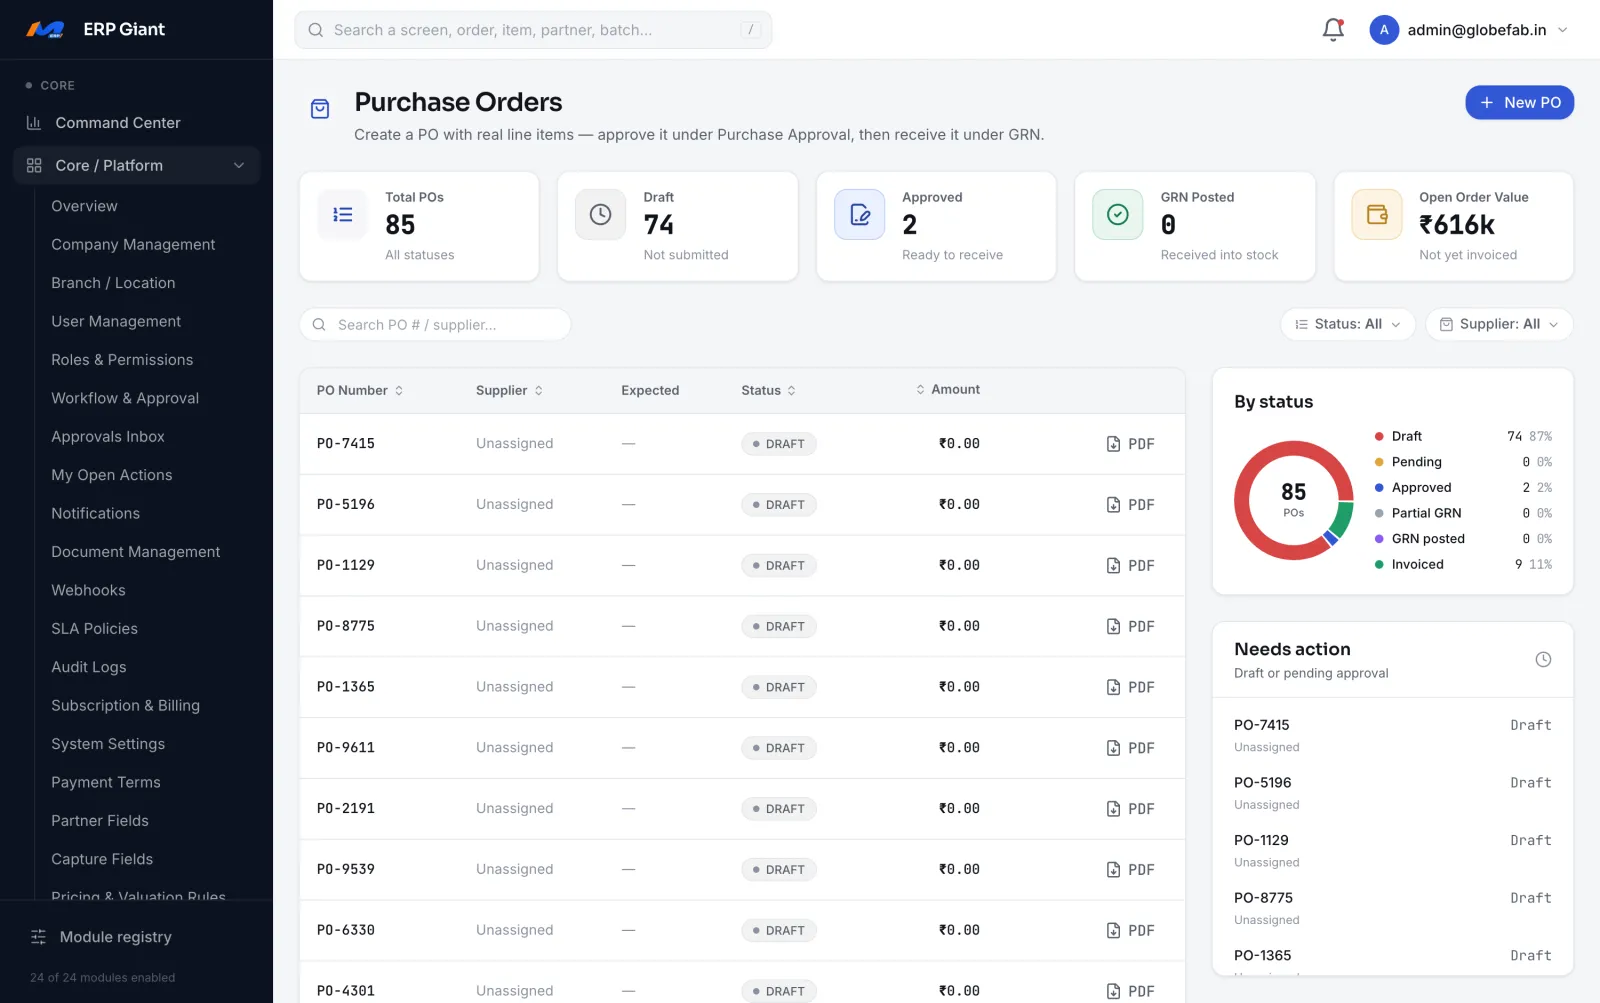Download PDF for PO-1129
1600x1003 pixels.
pos(1130,566)
